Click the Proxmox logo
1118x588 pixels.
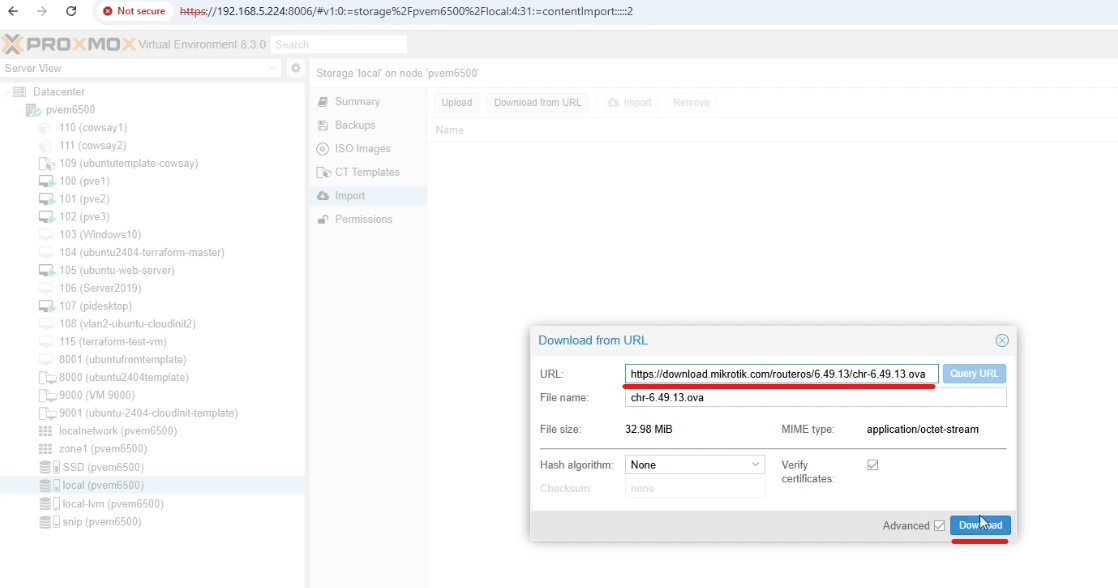pyautogui.click(x=68, y=44)
